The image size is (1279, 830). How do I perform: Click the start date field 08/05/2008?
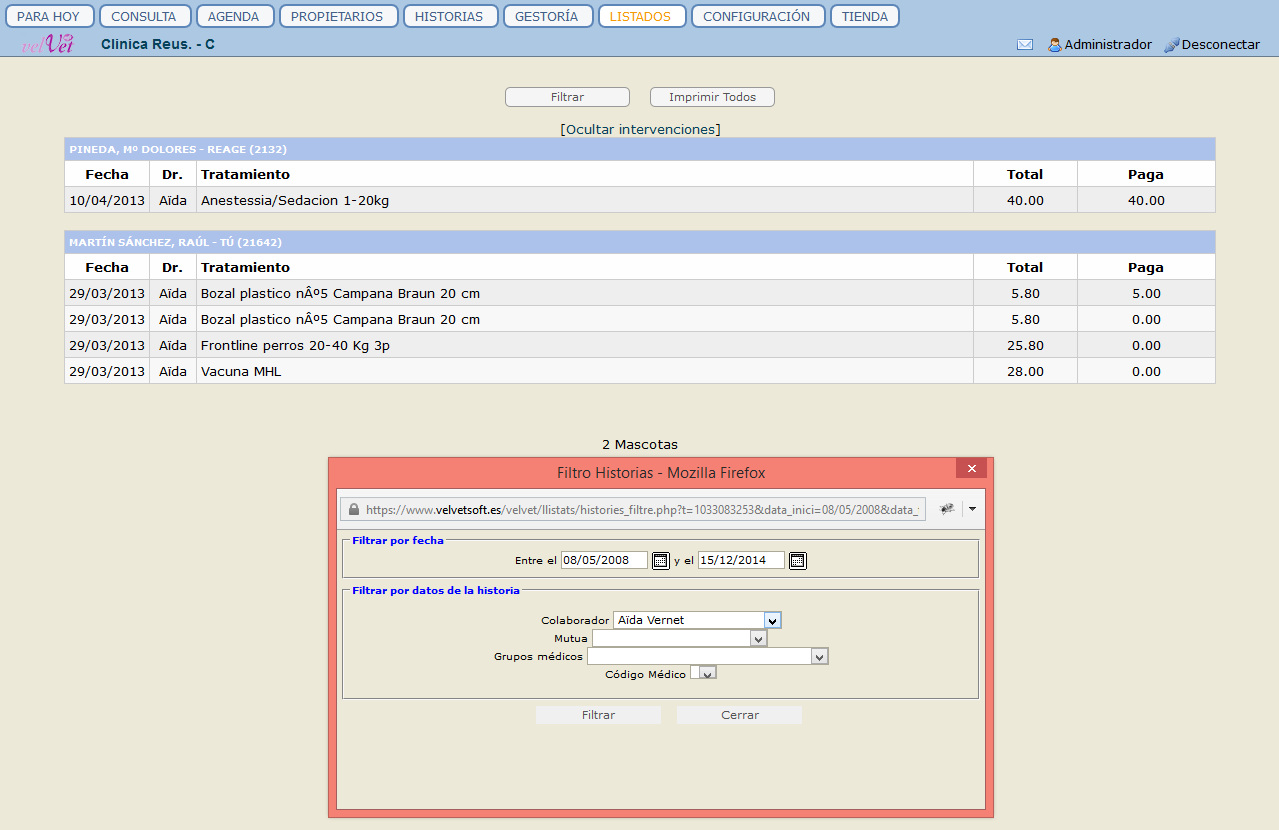[x=603, y=560]
